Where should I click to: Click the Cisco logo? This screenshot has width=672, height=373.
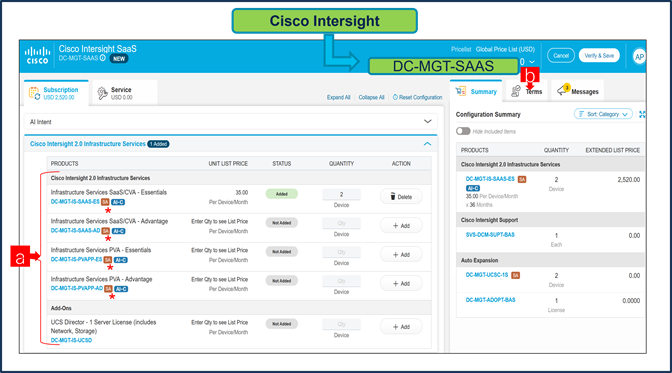(37, 56)
